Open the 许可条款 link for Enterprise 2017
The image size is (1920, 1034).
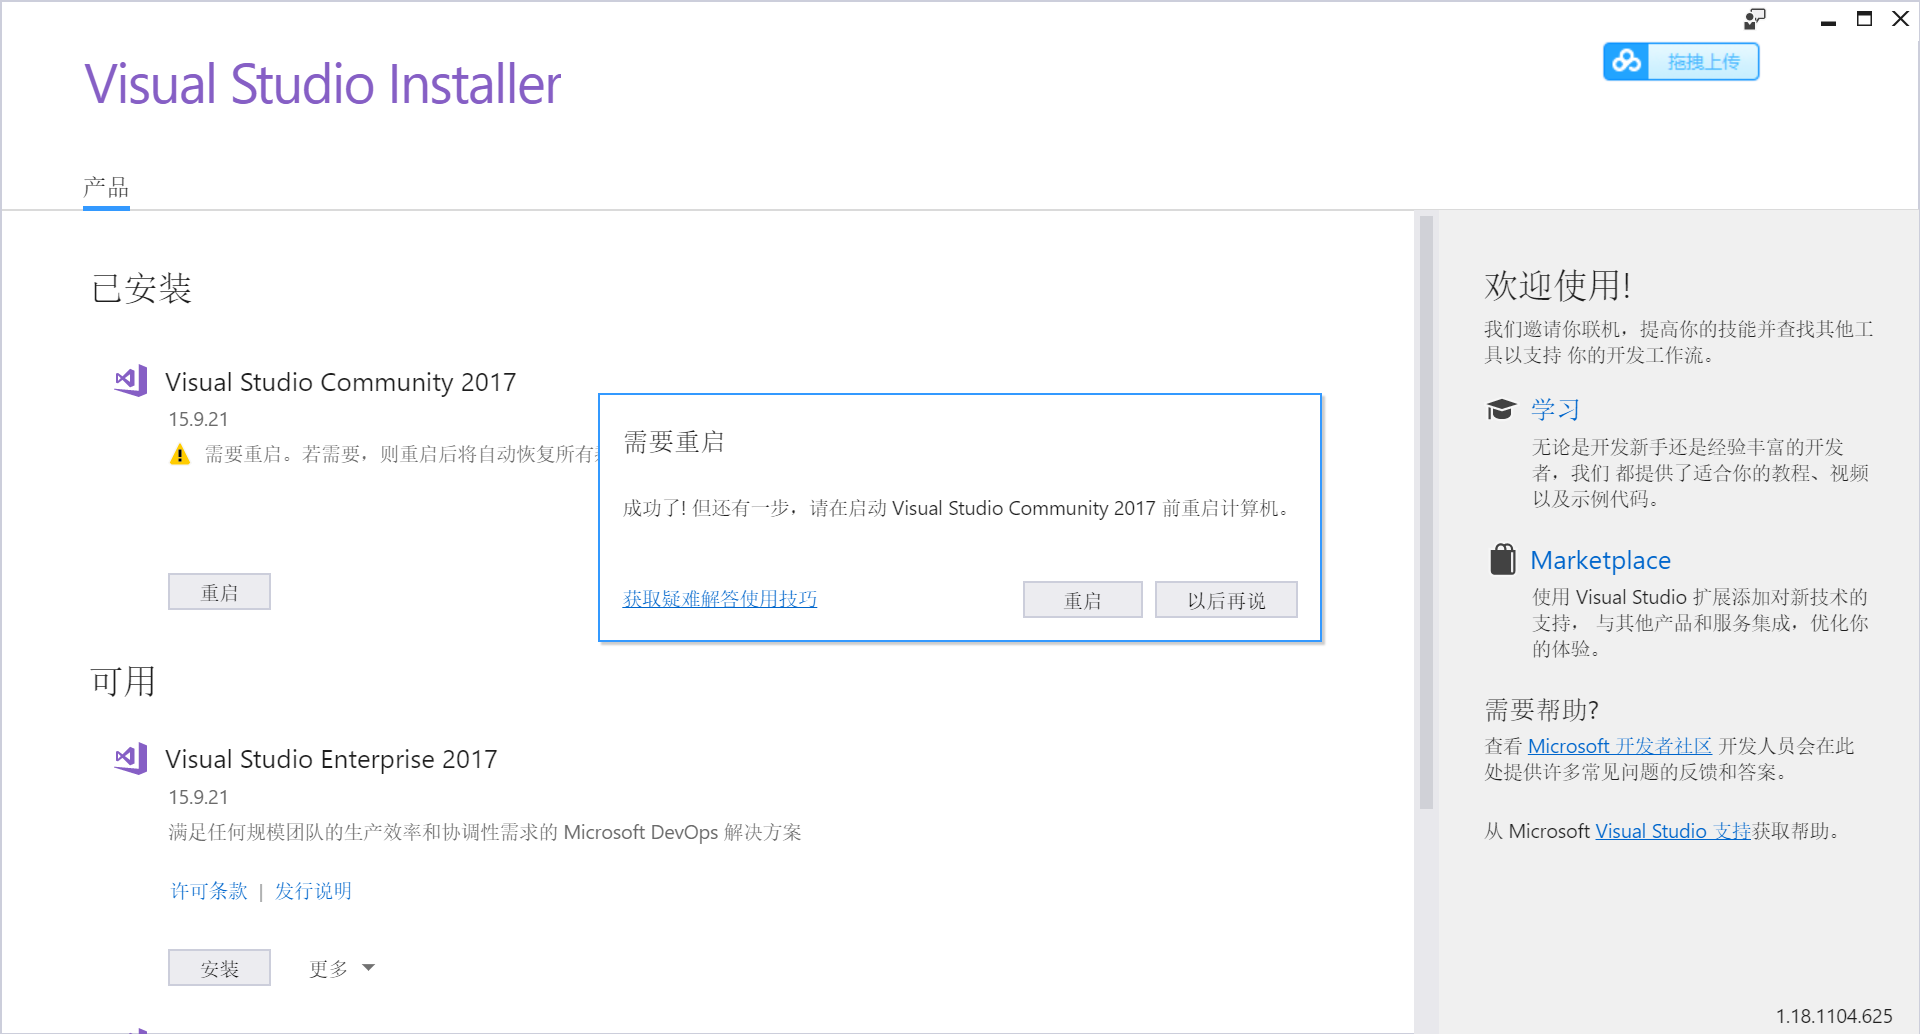(209, 890)
